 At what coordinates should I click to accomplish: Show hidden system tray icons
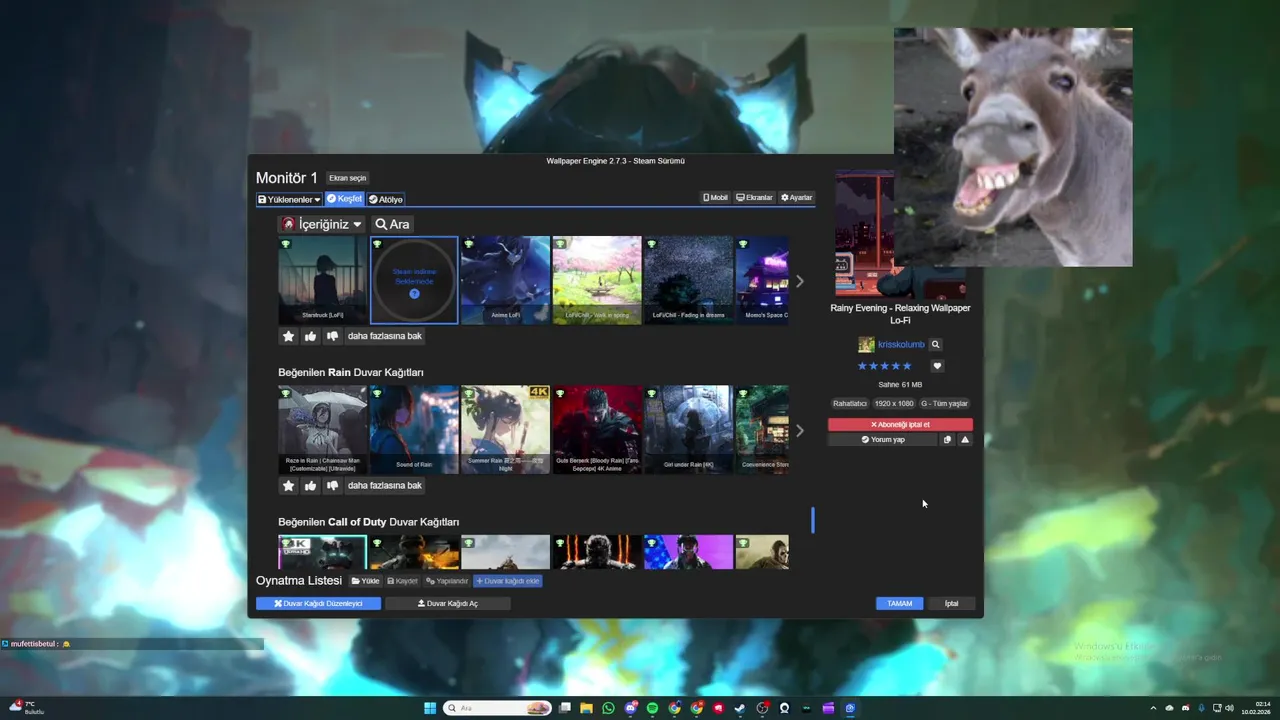(x=1153, y=708)
